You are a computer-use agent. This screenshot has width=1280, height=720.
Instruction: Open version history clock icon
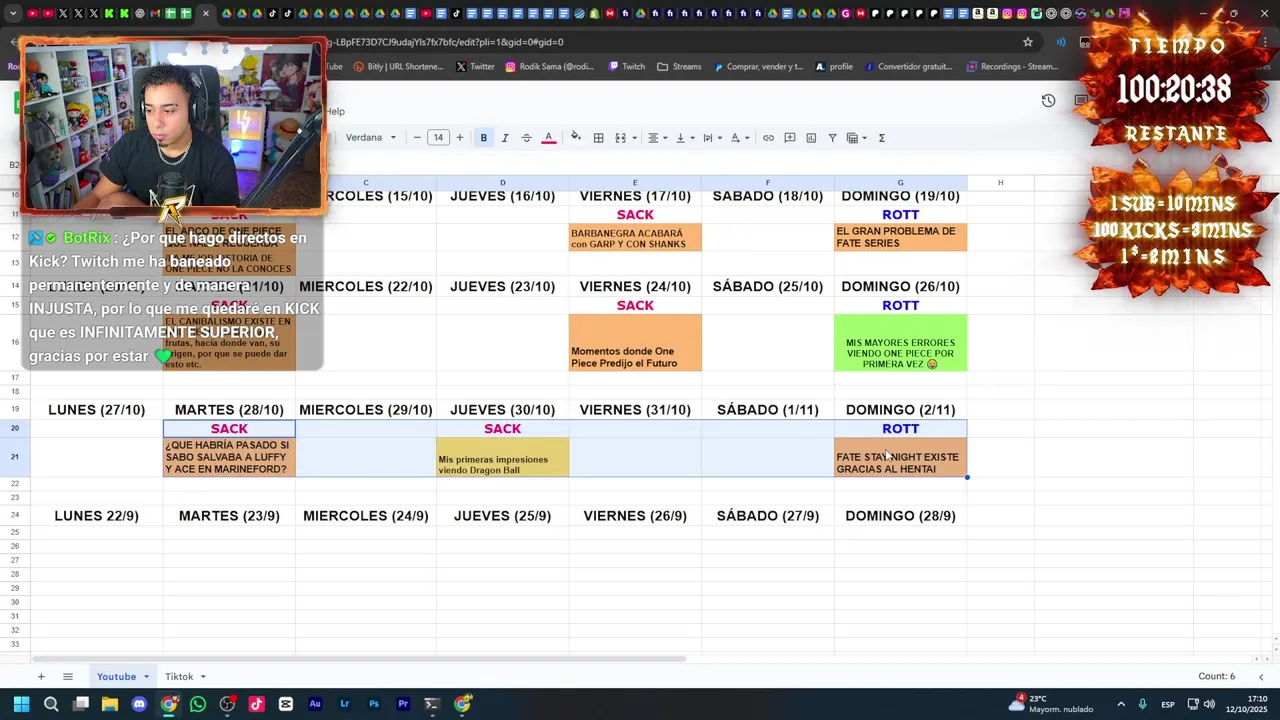point(1048,101)
